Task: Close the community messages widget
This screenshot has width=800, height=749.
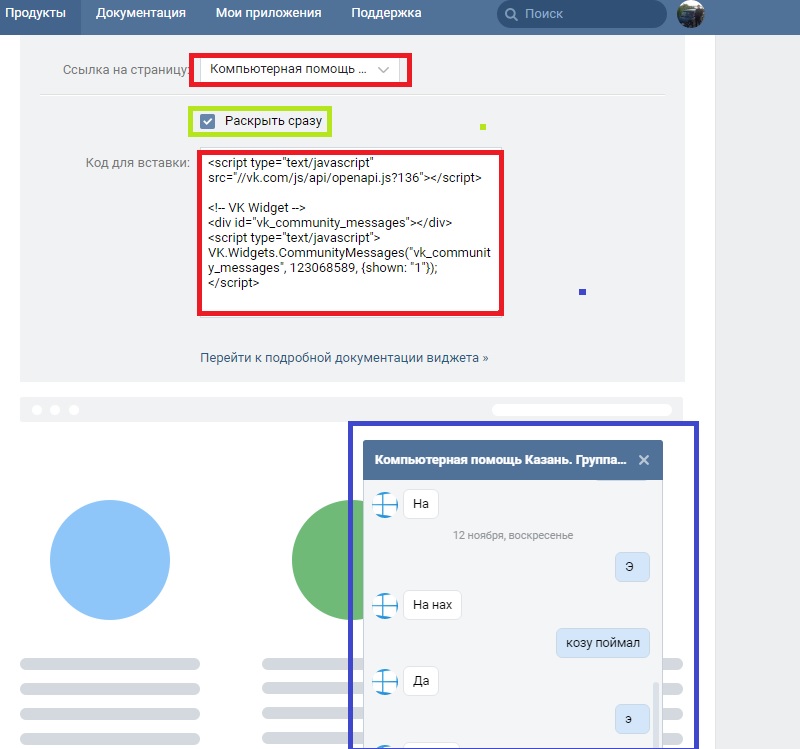Action: click(x=644, y=460)
